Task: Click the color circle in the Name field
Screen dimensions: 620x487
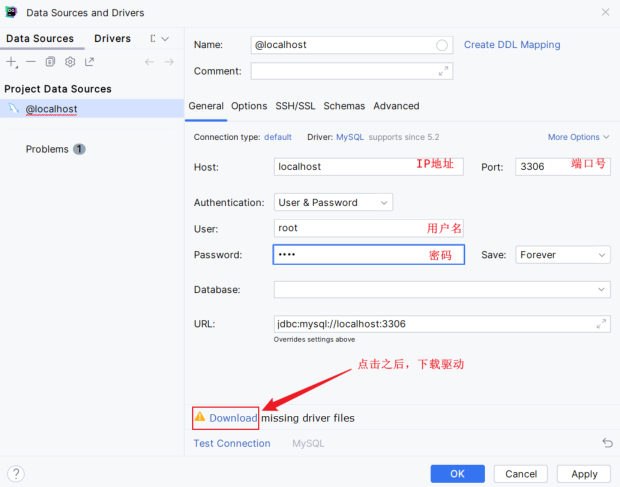Action: click(442, 45)
